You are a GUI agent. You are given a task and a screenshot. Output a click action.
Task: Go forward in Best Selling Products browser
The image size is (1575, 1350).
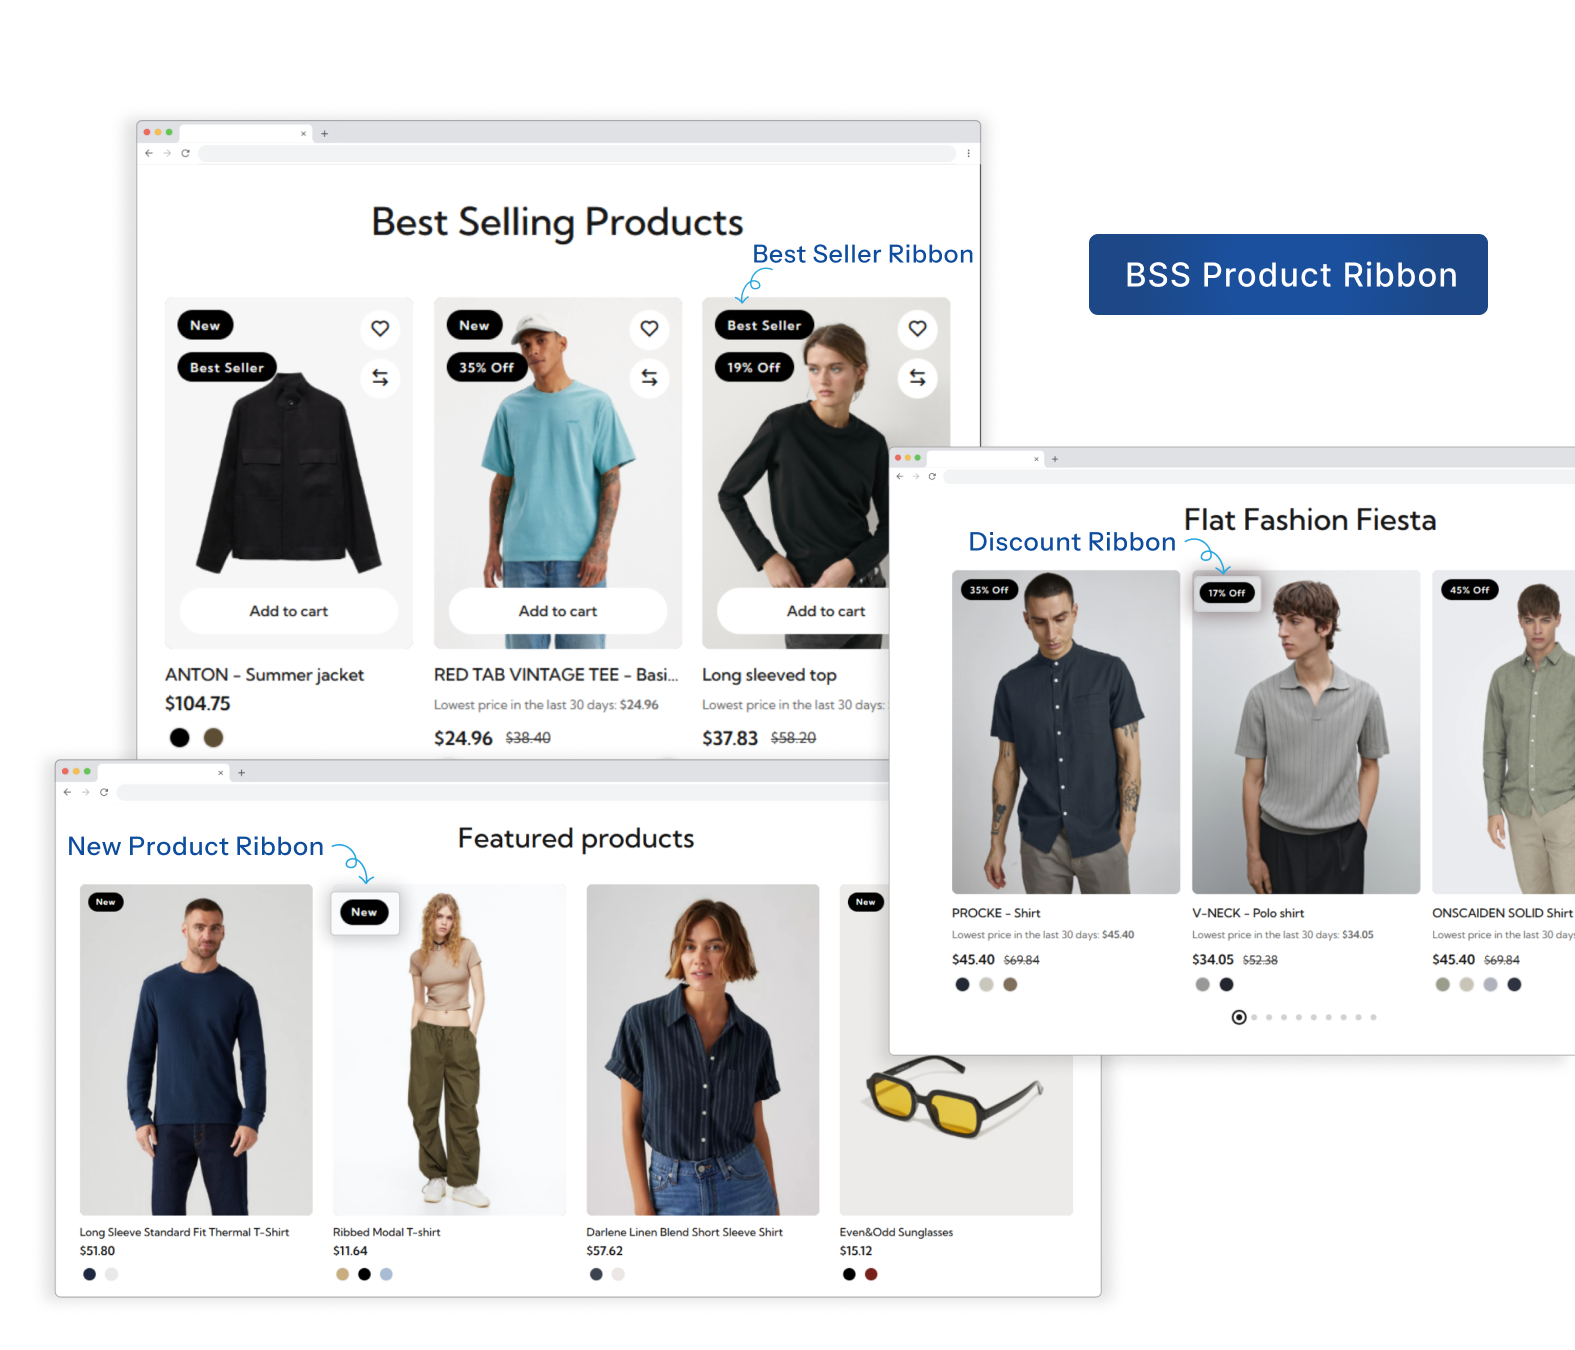[167, 153]
